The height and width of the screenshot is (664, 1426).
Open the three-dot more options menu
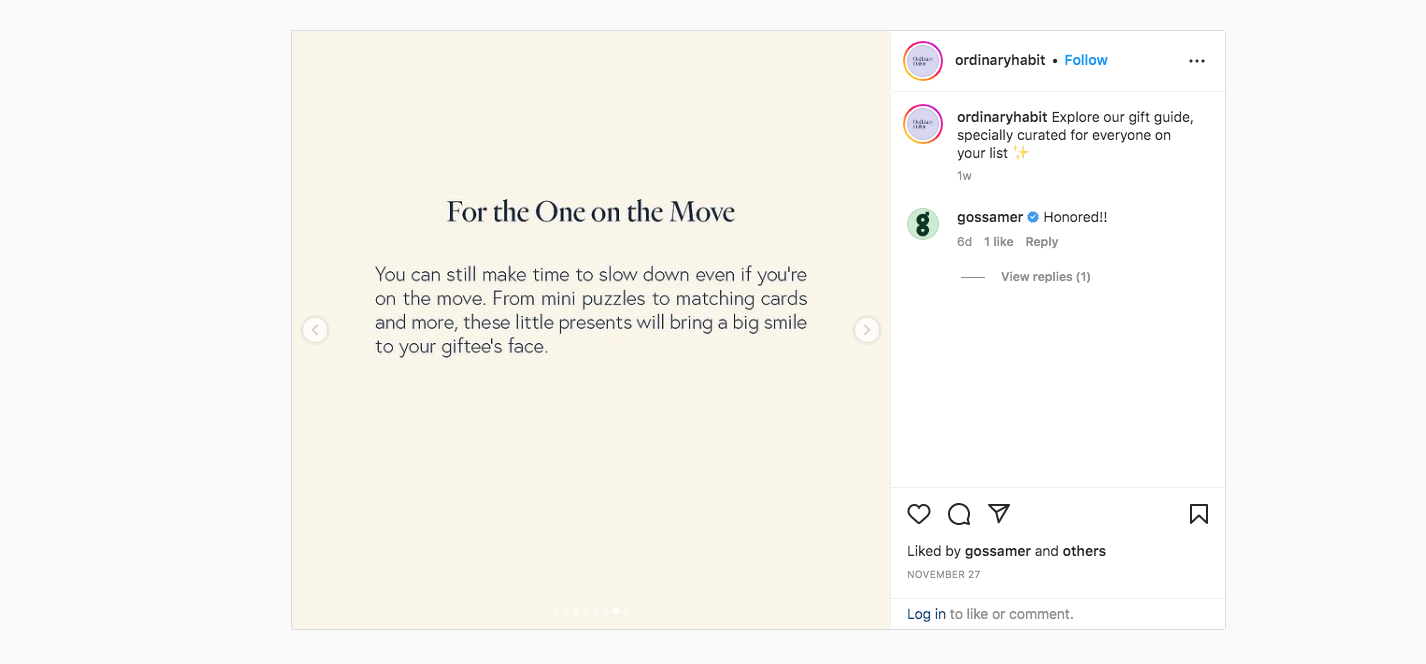[x=1197, y=61]
